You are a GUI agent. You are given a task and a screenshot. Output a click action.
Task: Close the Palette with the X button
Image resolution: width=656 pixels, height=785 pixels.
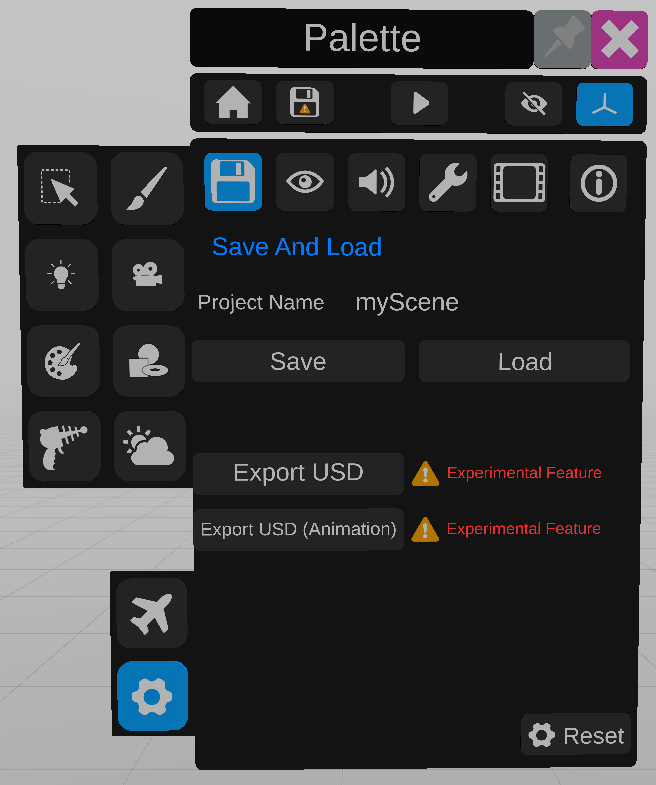tap(619, 40)
